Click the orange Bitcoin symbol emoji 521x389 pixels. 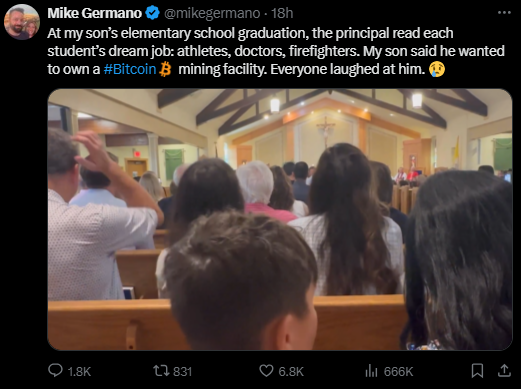pyautogui.click(x=165, y=70)
